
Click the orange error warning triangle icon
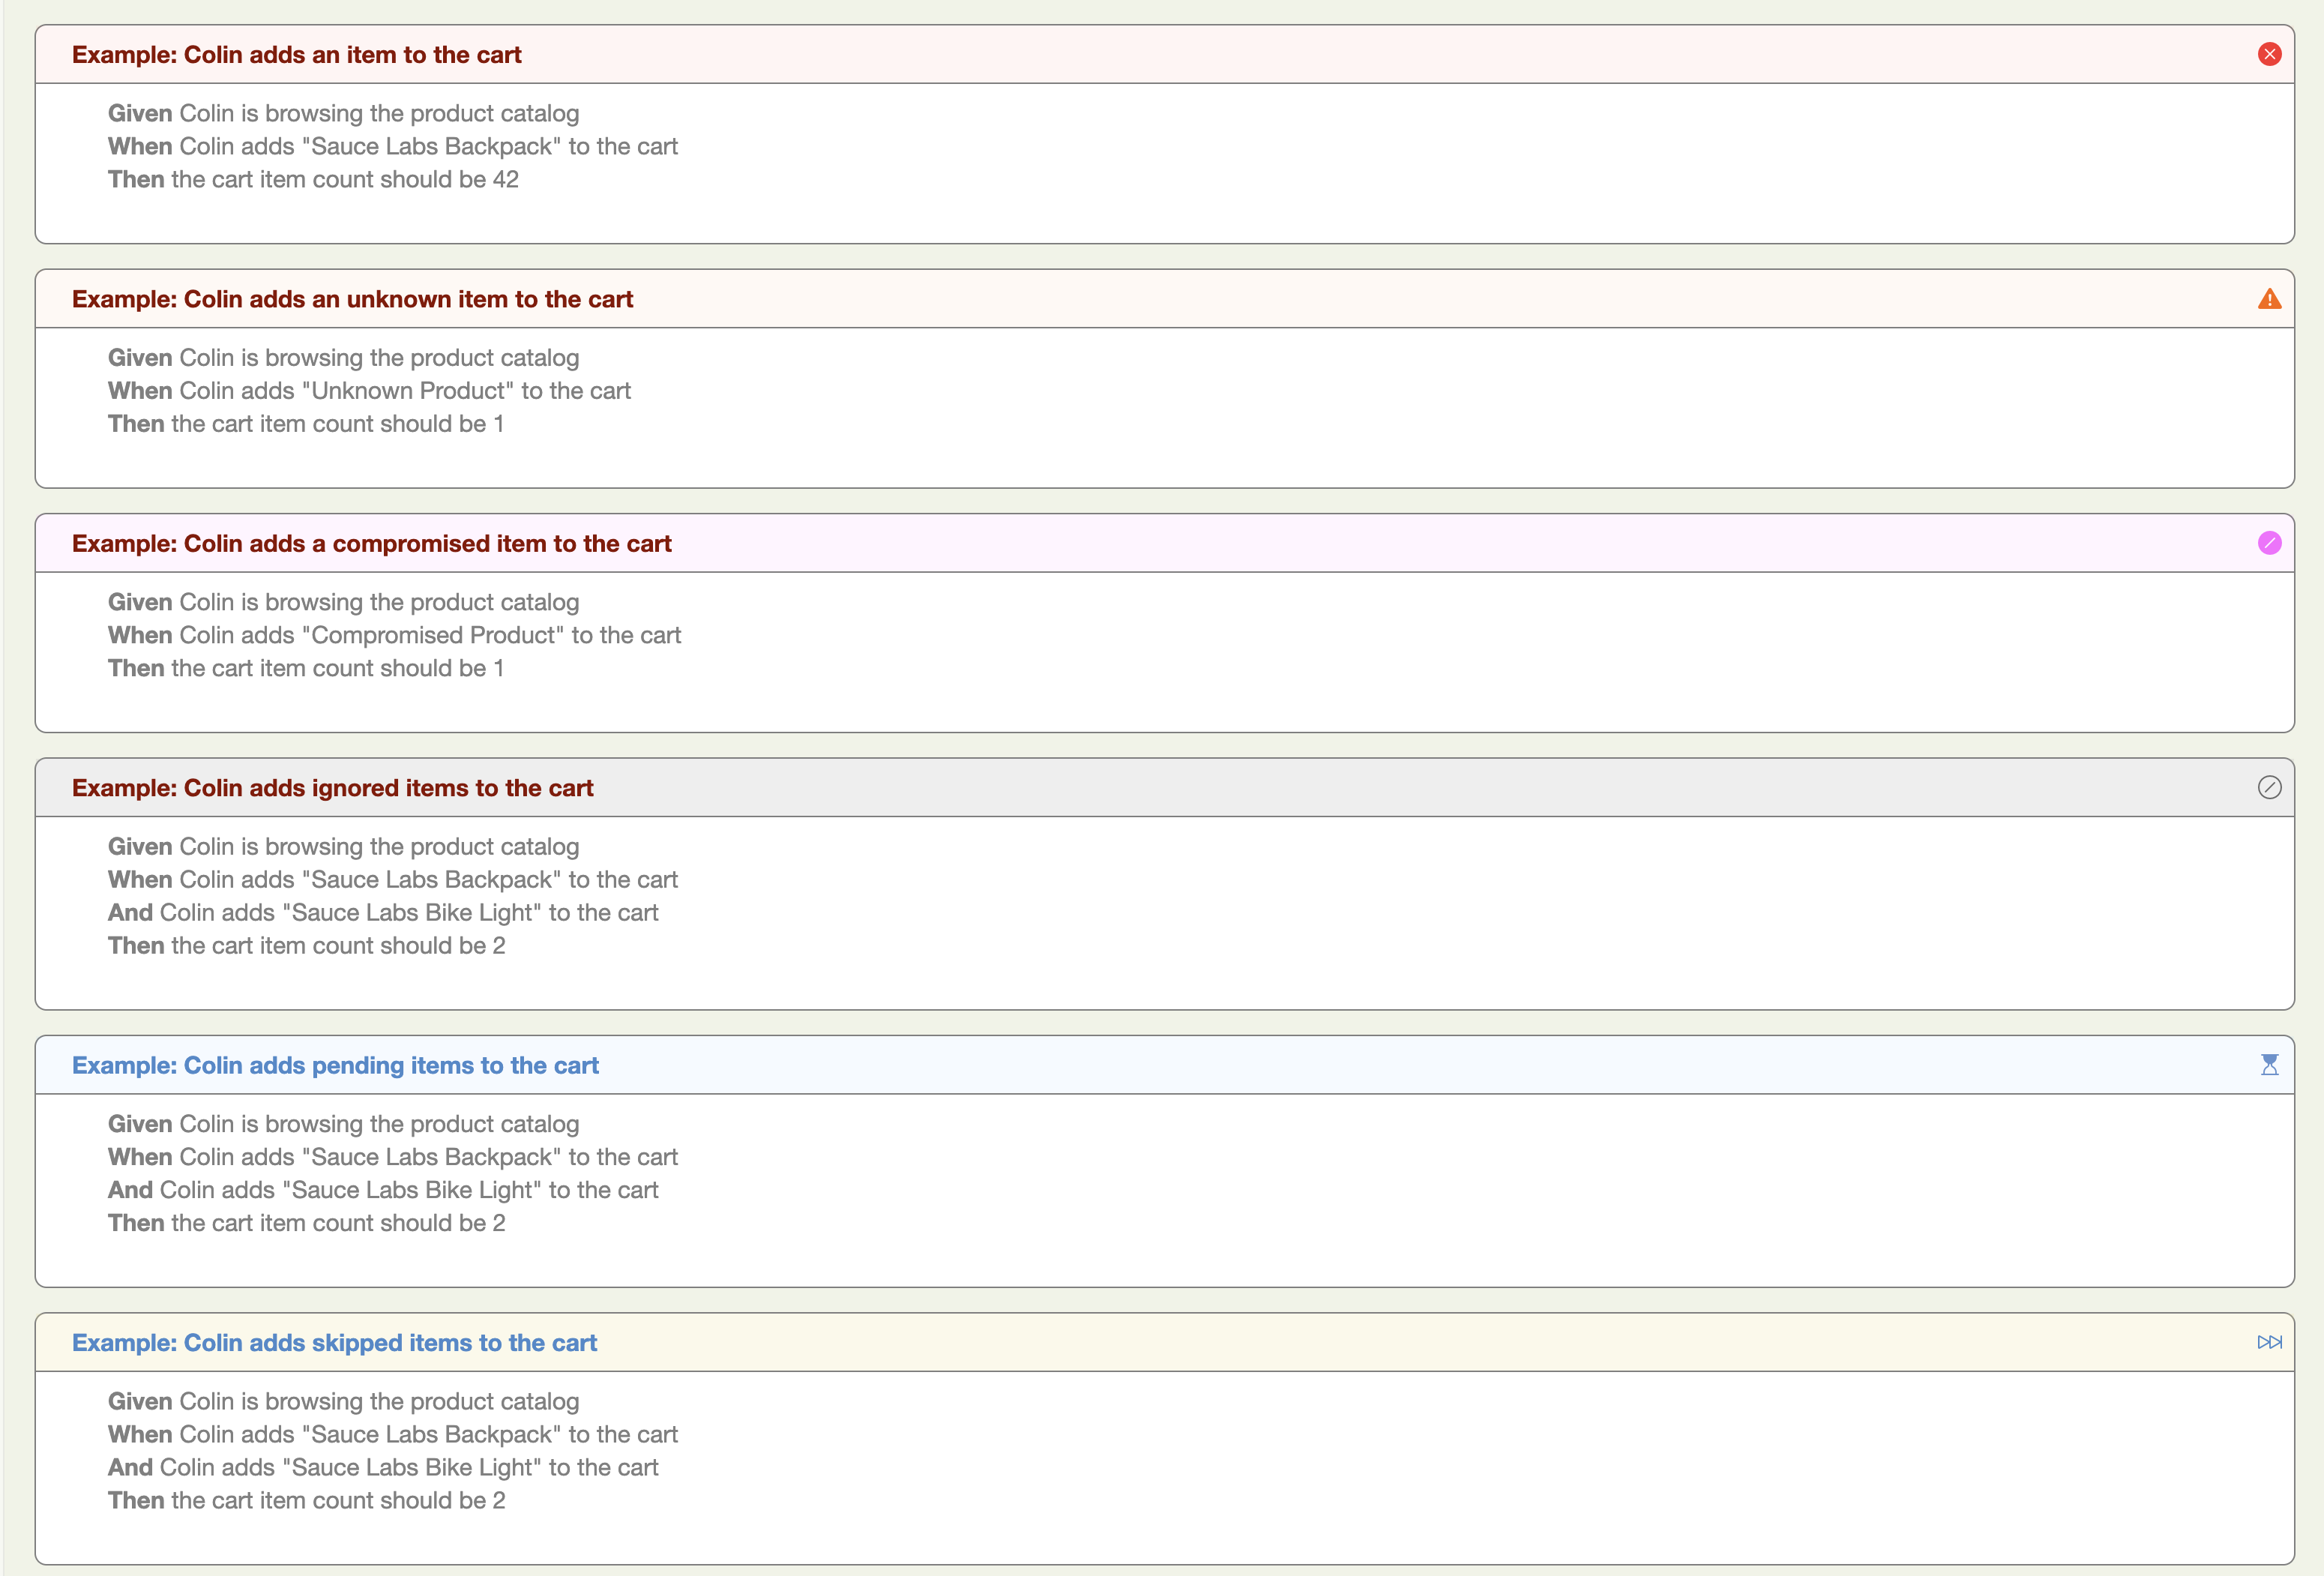tap(2269, 299)
